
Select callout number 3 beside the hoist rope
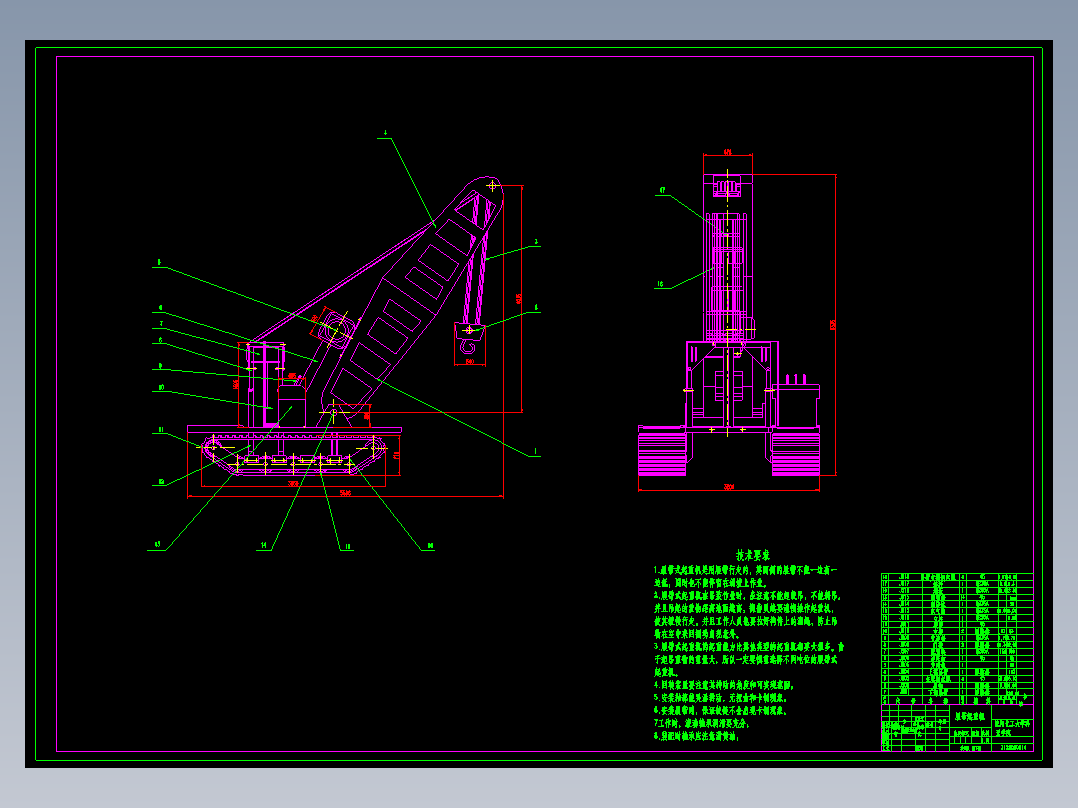[x=536, y=242]
